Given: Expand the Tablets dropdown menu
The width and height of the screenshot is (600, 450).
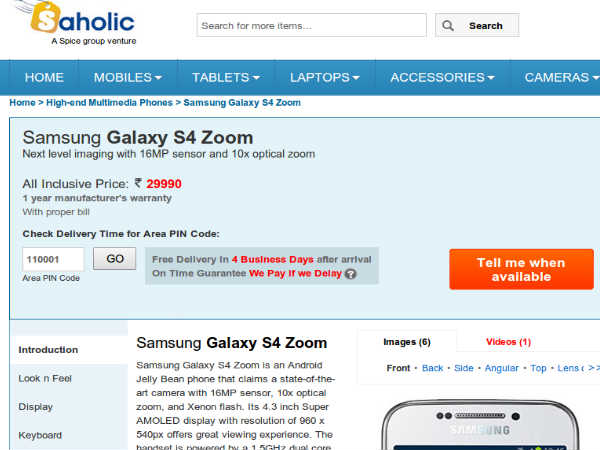Looking at the screenshot, I should 225,77.
